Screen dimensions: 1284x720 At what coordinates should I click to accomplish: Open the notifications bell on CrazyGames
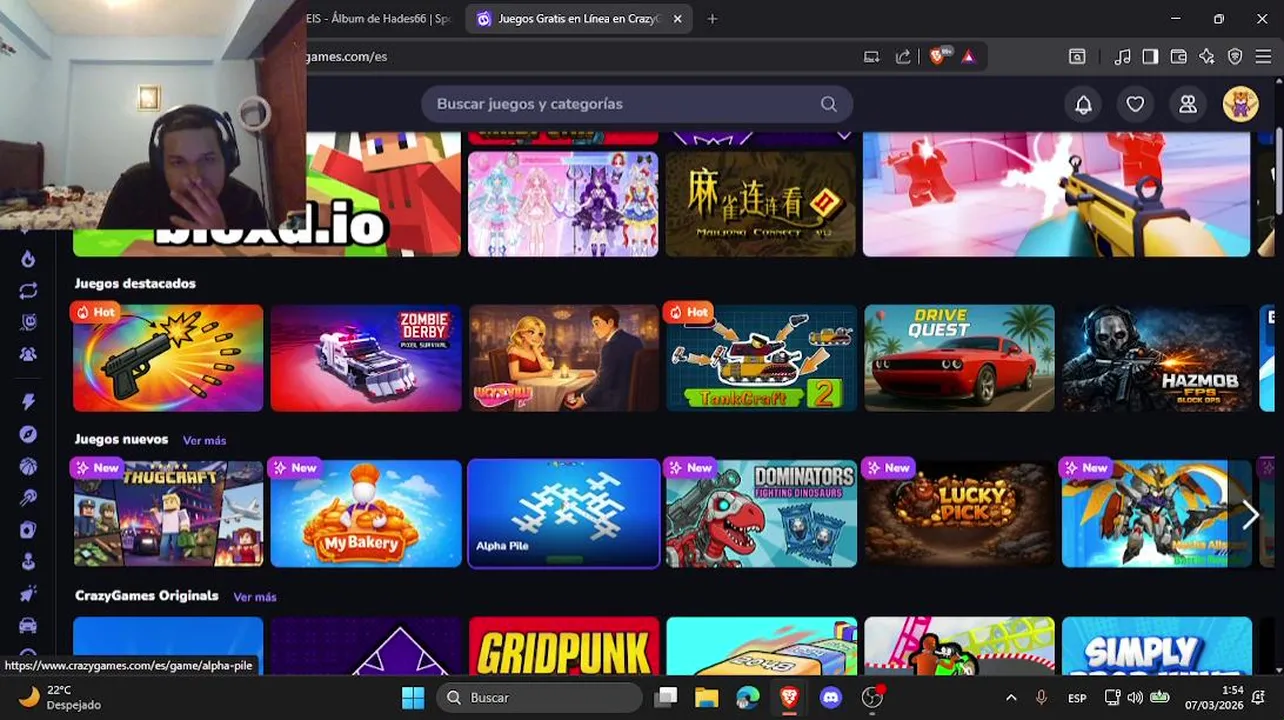click(x=1083, y=104)
